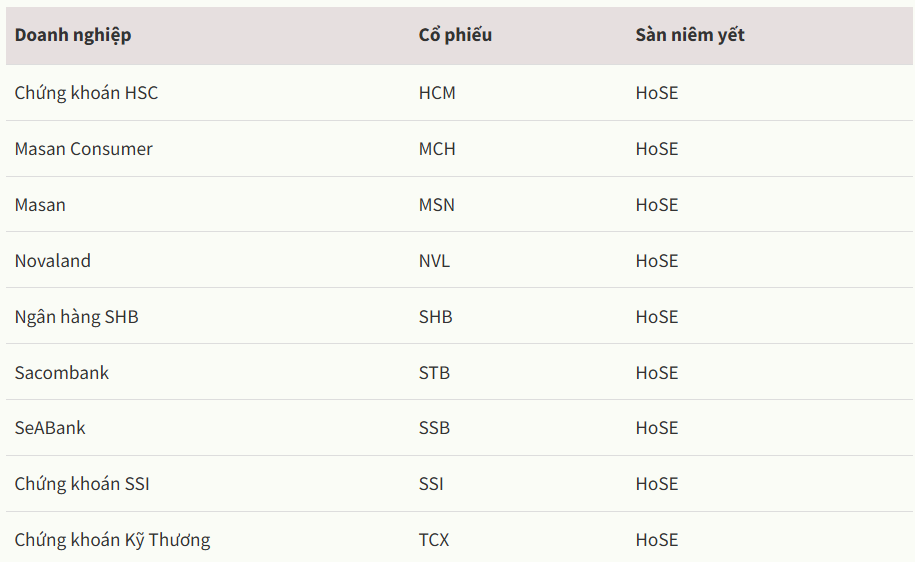Select the Chứng khoán HSC company cell
This screenshot has width=915, height=562.
click(86, 93)
